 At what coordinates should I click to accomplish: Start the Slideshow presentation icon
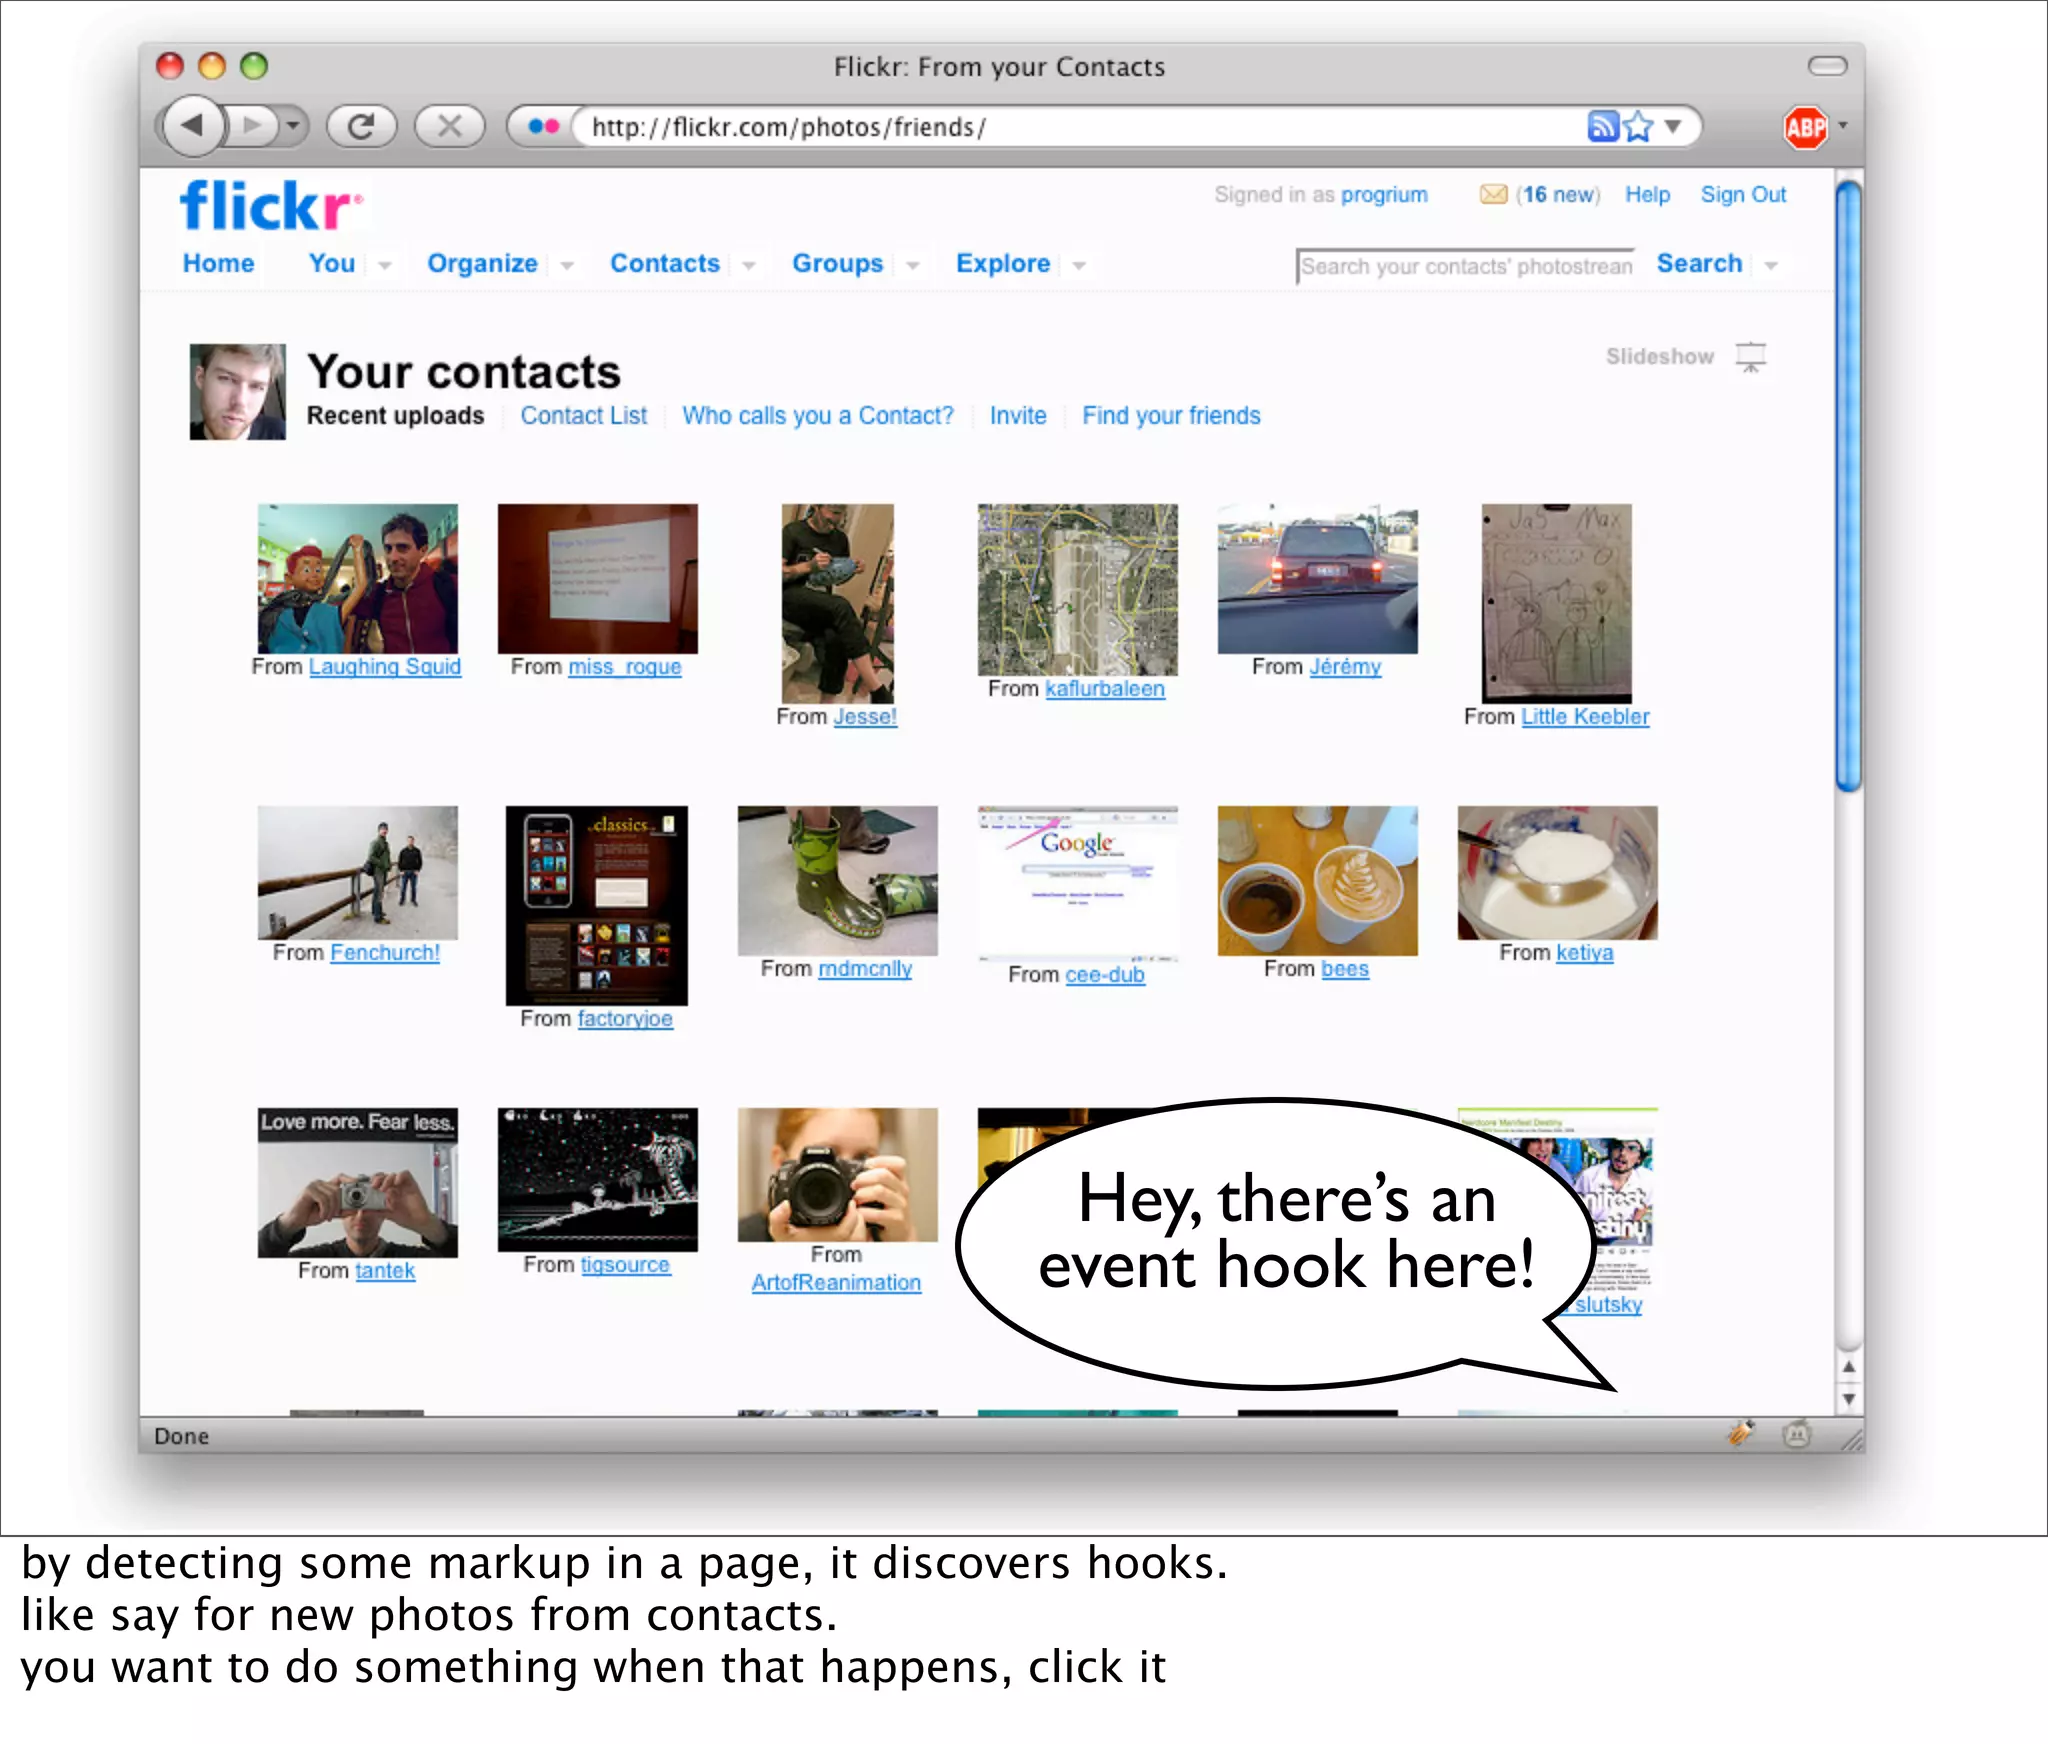pyautogui.click(x=1750, y=357)
